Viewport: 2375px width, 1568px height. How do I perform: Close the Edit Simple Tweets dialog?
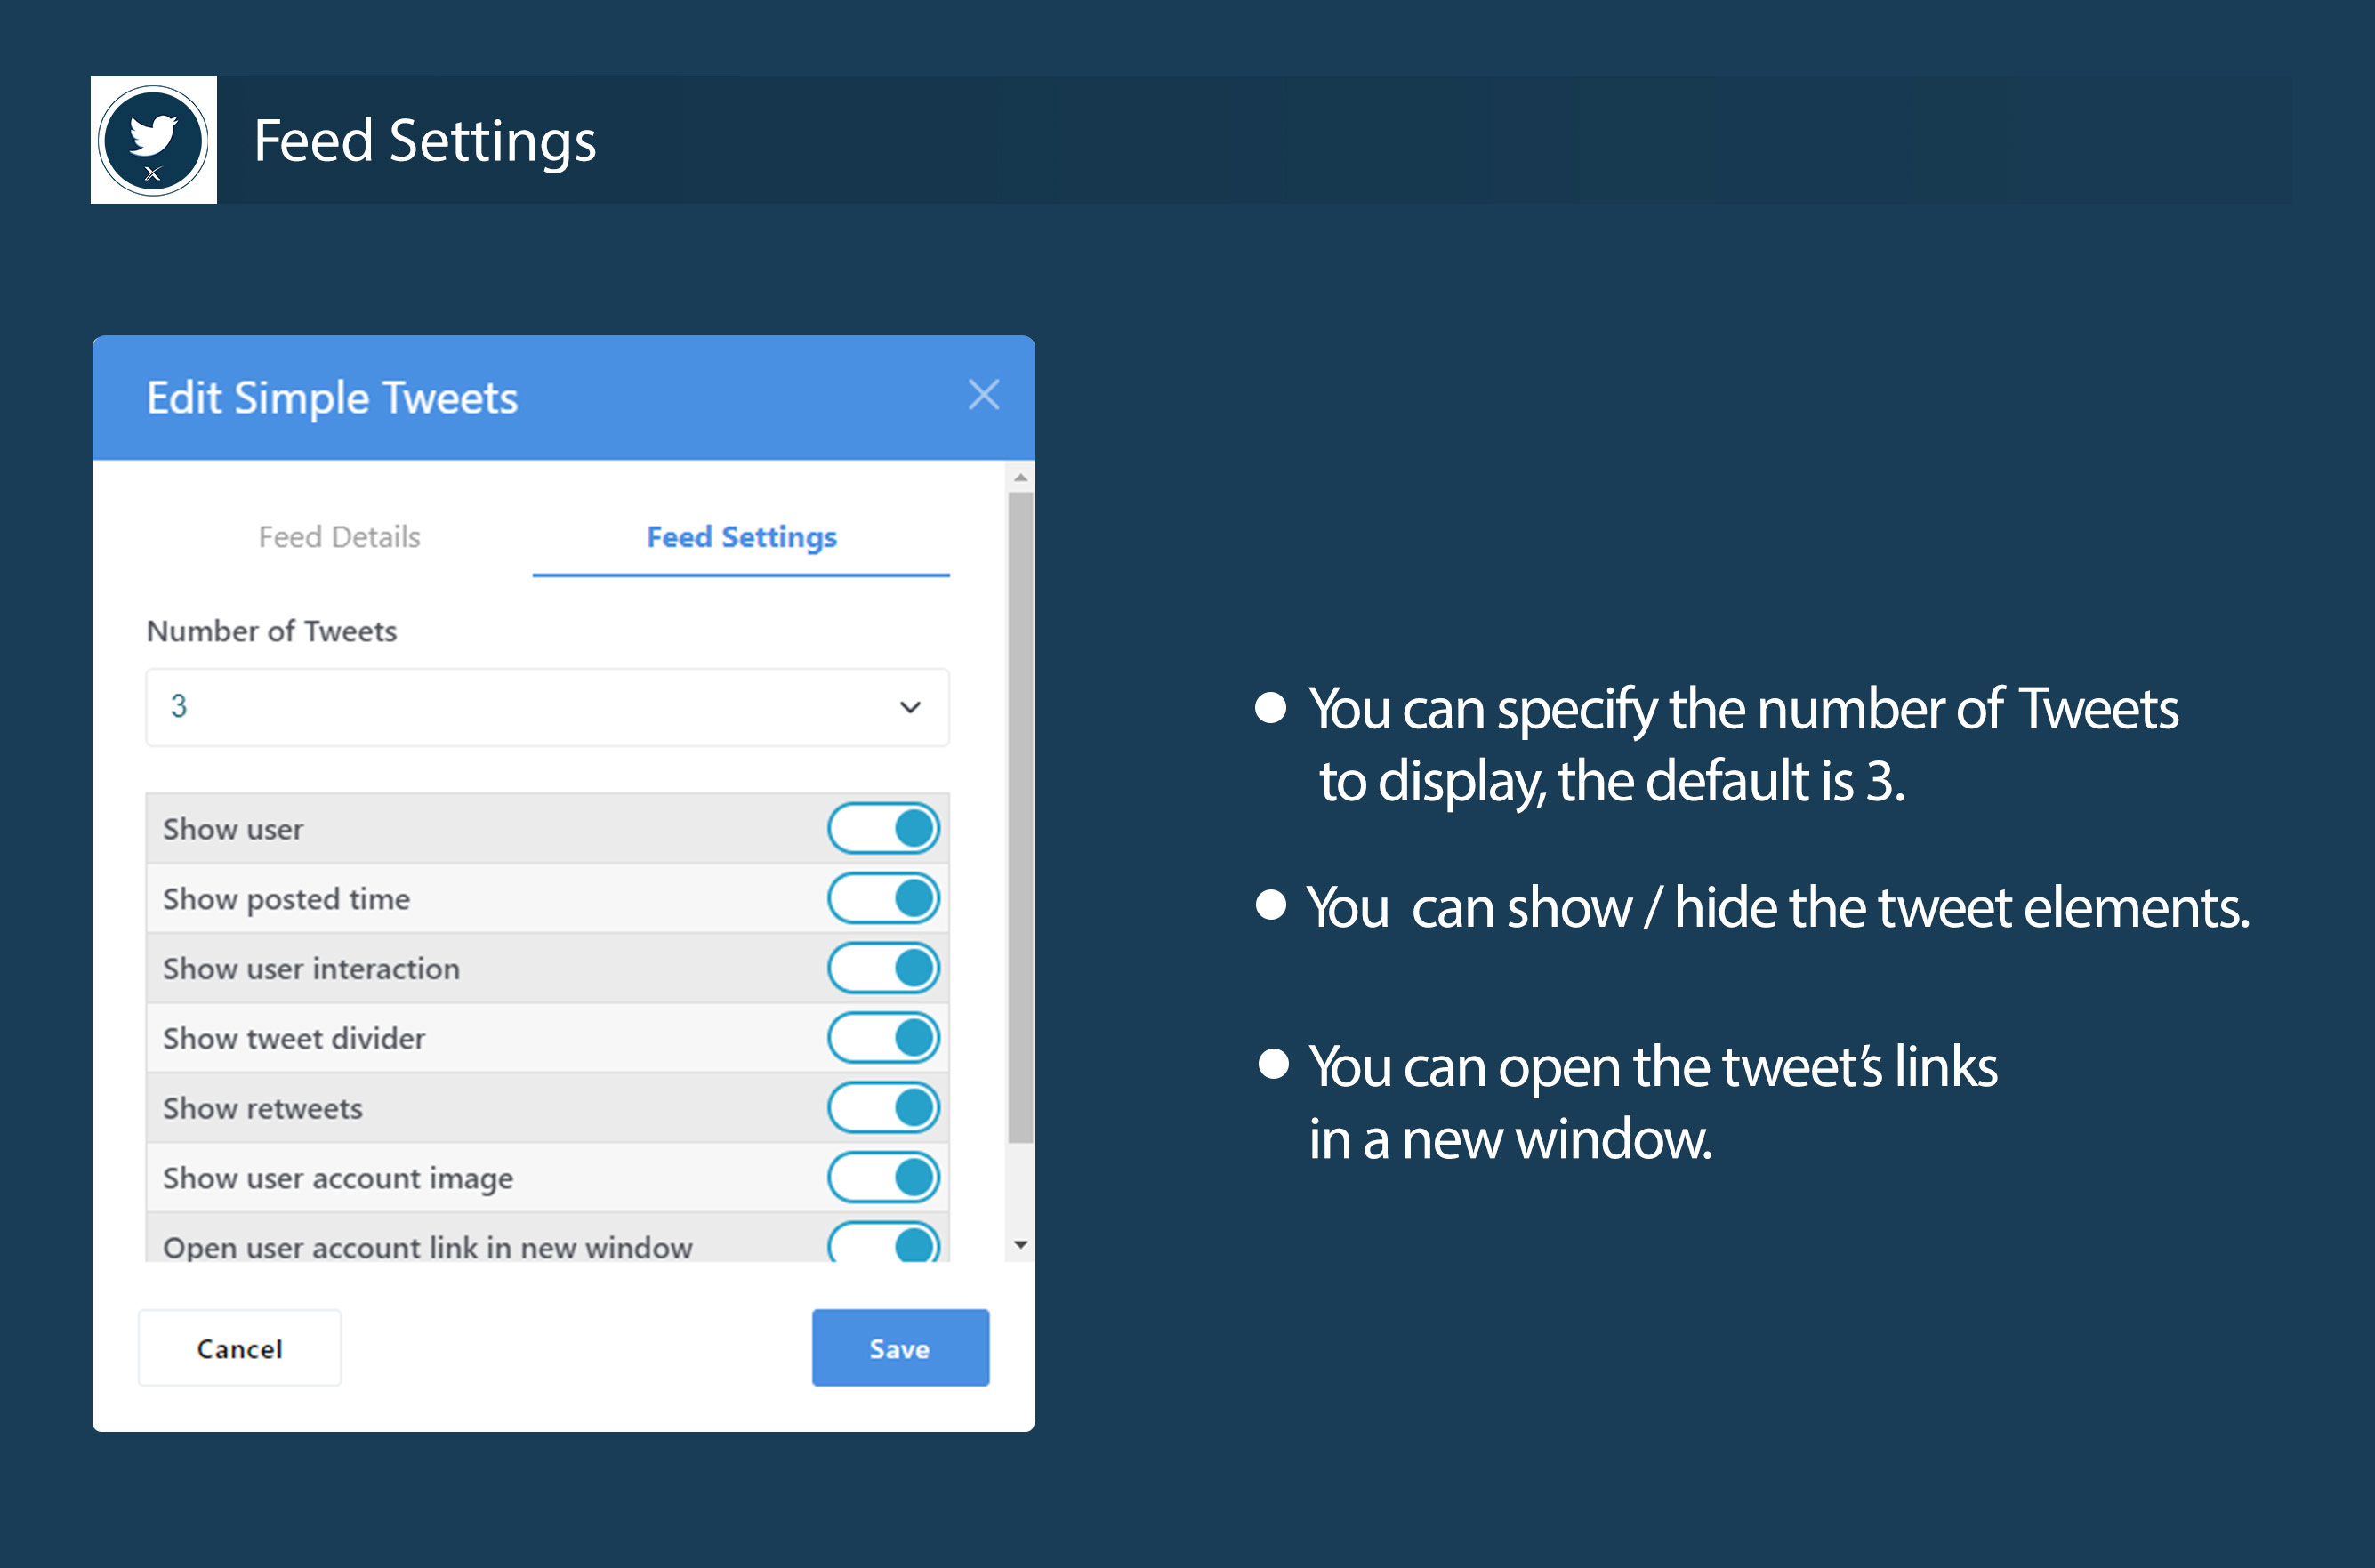pyautogui.click(x=983, y=395)
